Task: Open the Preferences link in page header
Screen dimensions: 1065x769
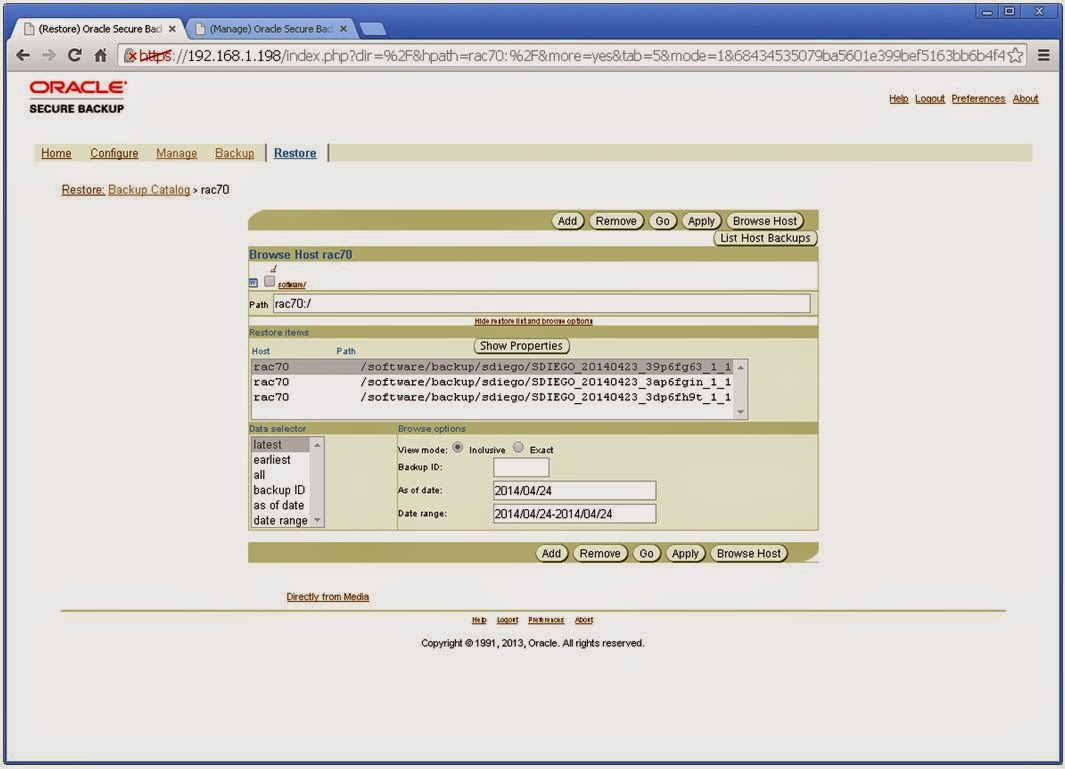Action: [x=978, y=99]
